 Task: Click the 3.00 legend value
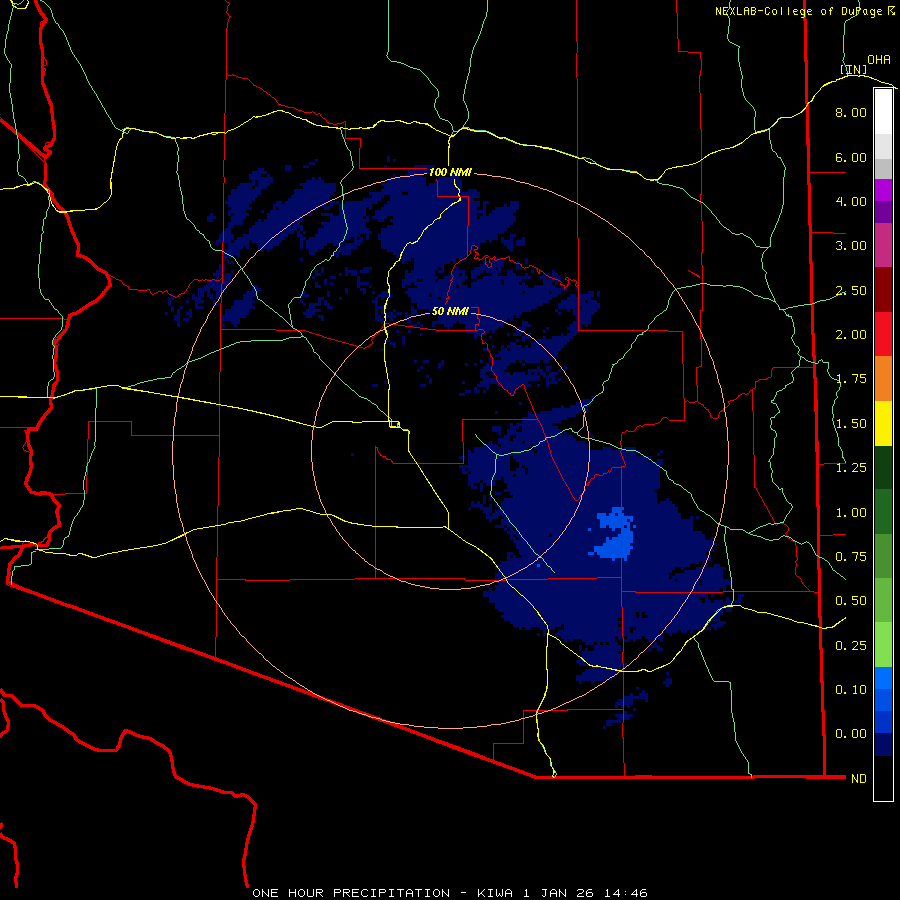[851, 246]
